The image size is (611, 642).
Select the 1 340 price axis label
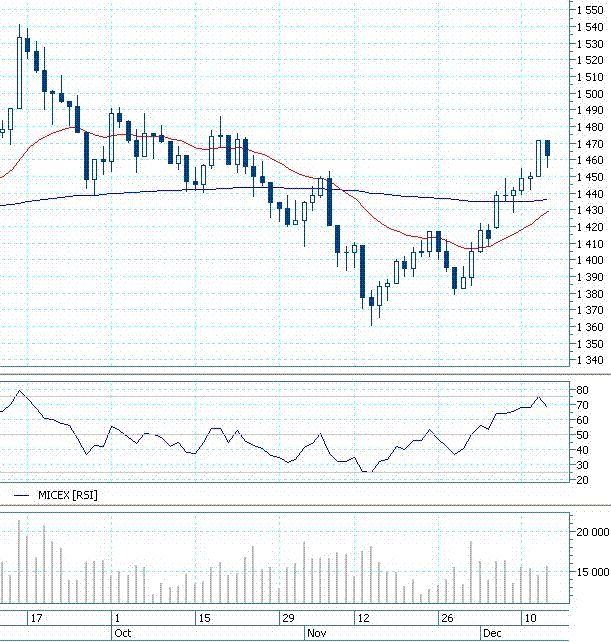[590, 360]
